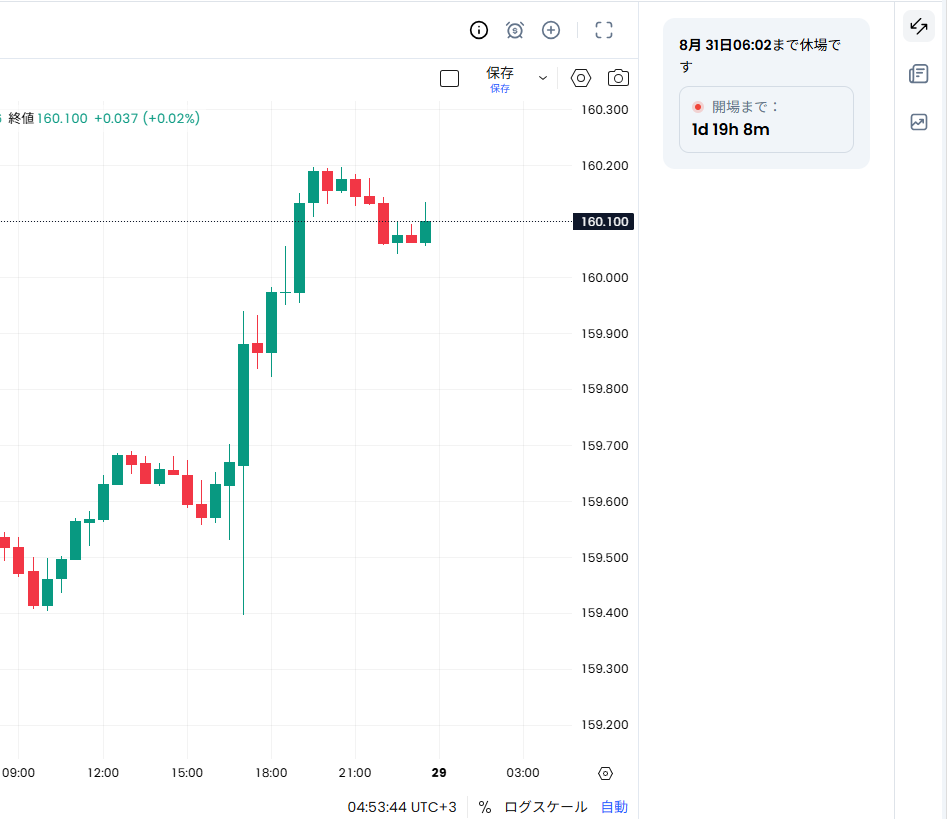The height and width of the screenshot is (819, 949).
Task: Open the news list panel icon
Action: click(x=919, y=74)
